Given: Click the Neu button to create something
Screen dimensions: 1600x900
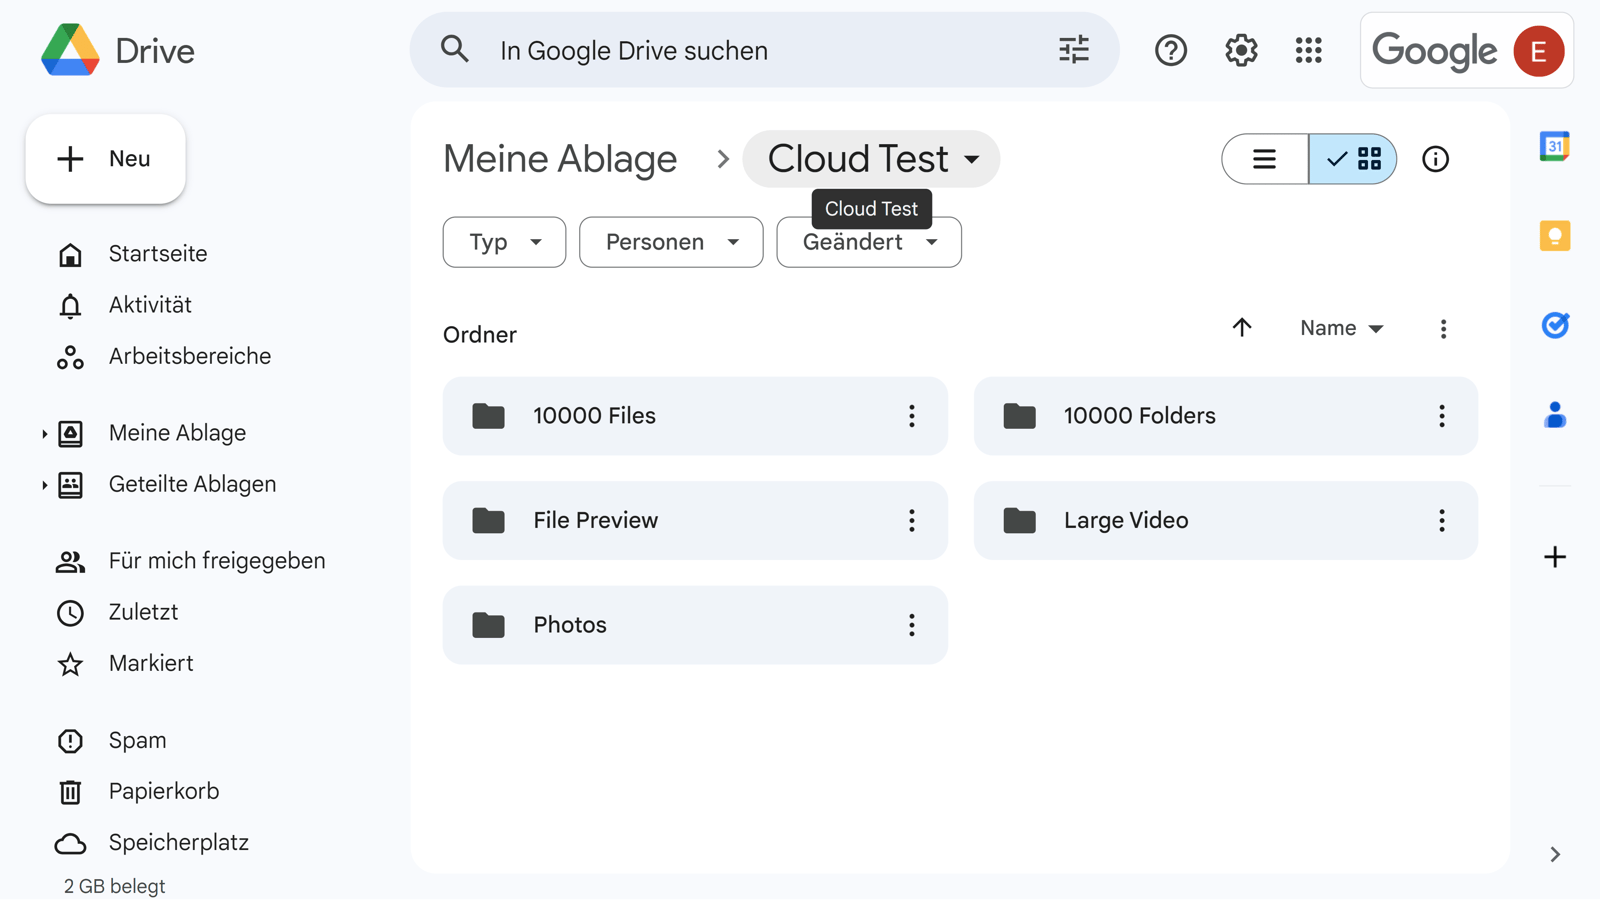Looking at the screenshot, I should [105, 158].
